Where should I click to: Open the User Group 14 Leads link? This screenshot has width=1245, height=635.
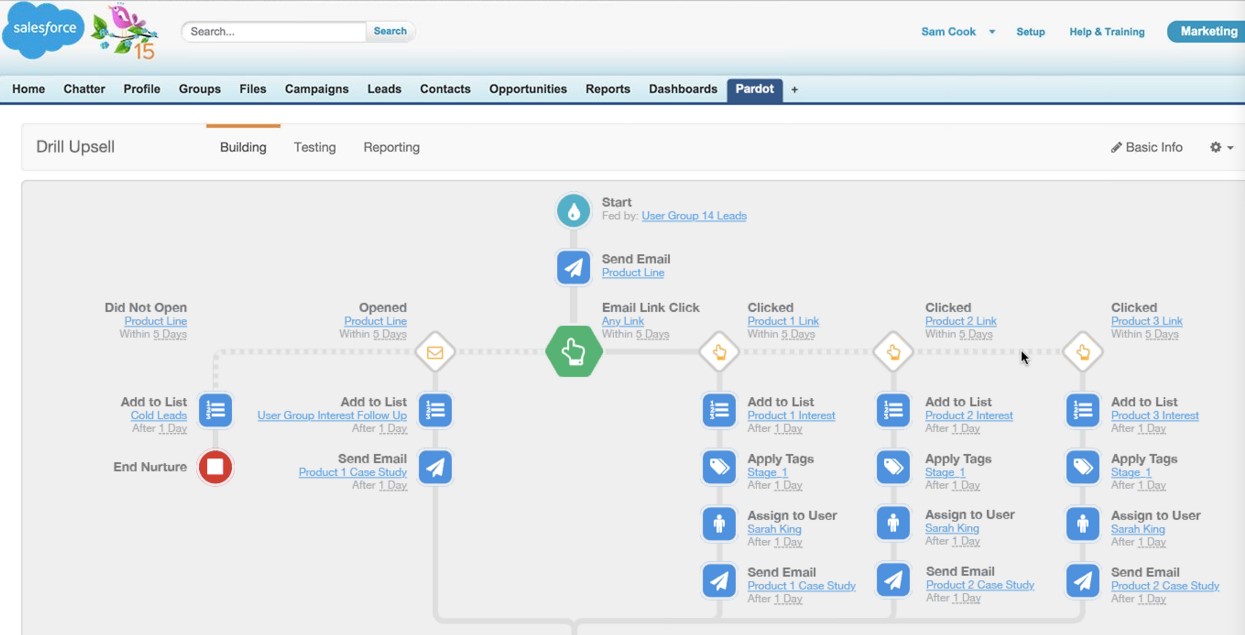tap(694, 216)
